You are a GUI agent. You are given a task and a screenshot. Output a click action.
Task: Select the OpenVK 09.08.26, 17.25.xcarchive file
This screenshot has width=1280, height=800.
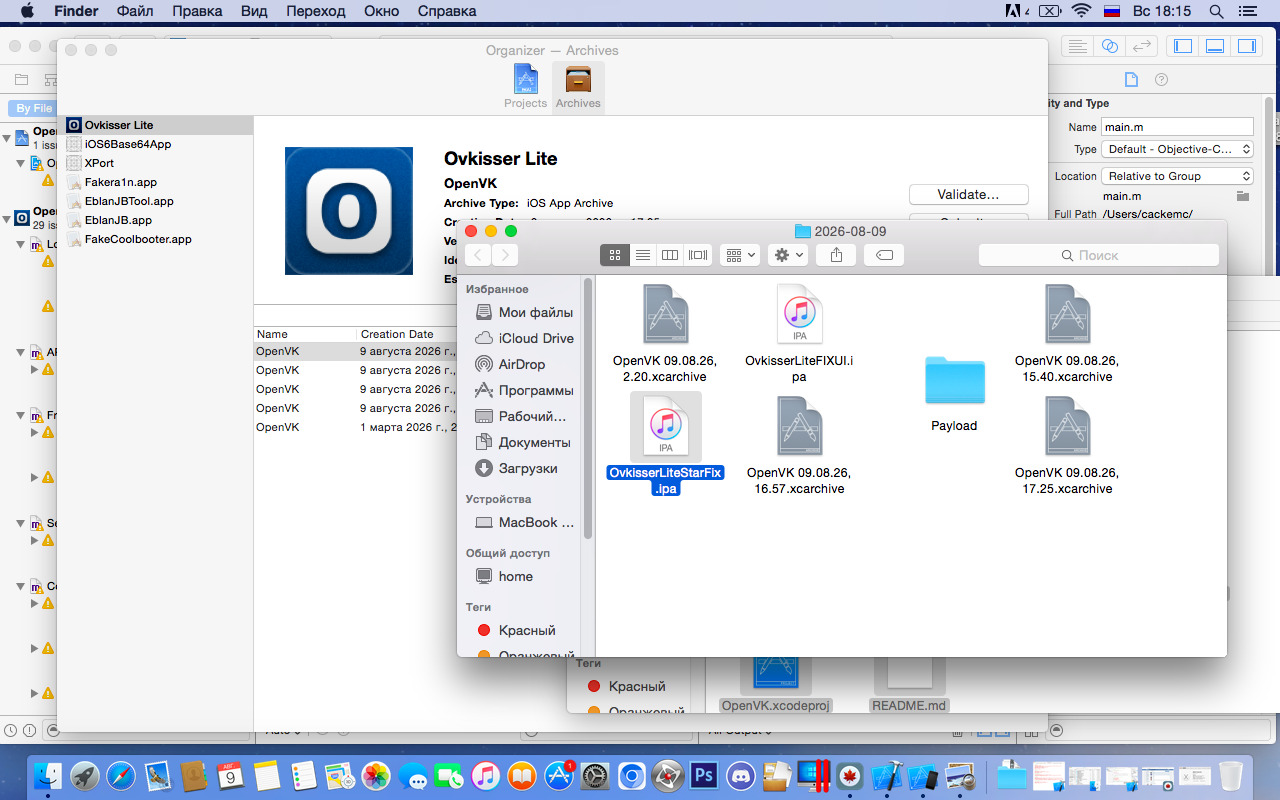click(1067, 446)
